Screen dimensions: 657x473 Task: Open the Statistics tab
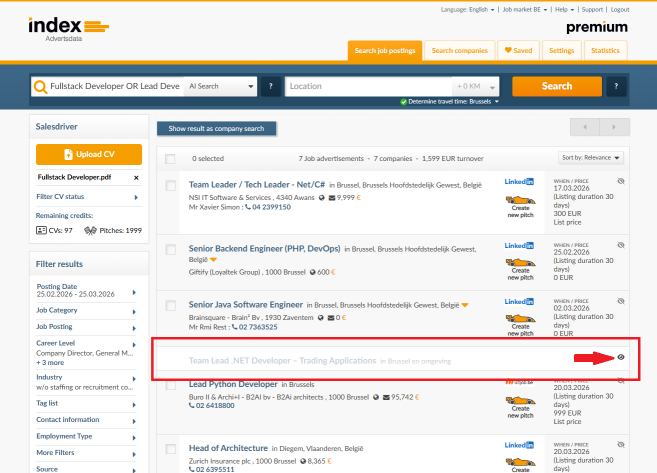click(605, 51)
